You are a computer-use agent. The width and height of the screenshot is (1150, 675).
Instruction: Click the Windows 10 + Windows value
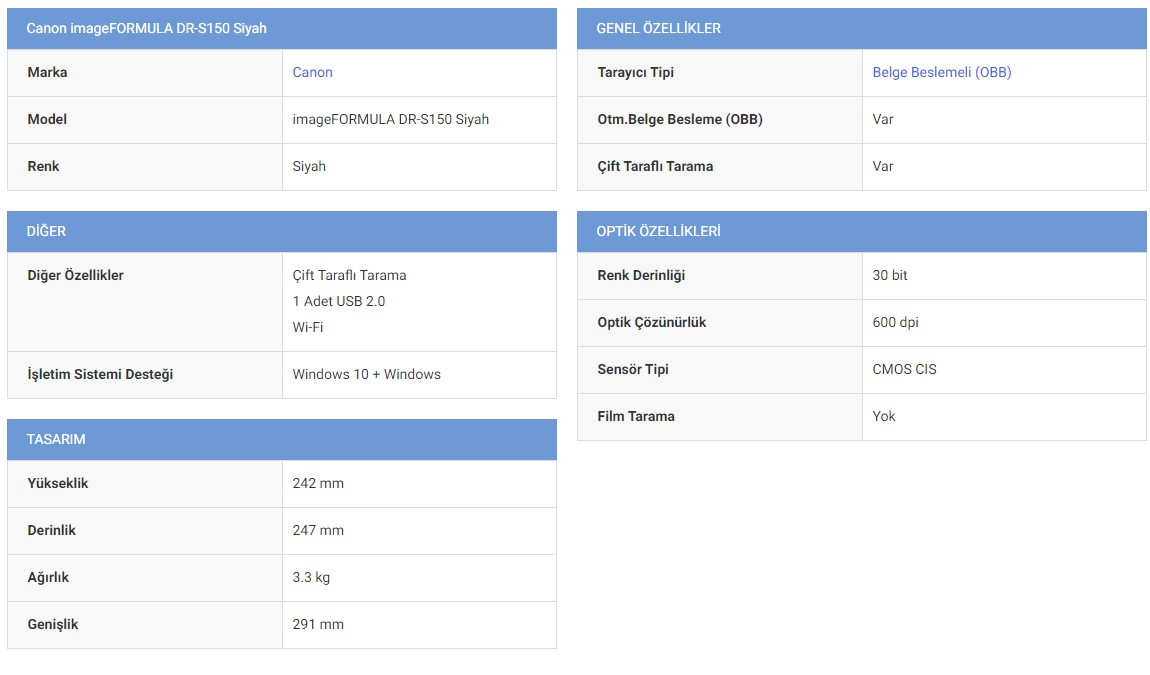366,374
